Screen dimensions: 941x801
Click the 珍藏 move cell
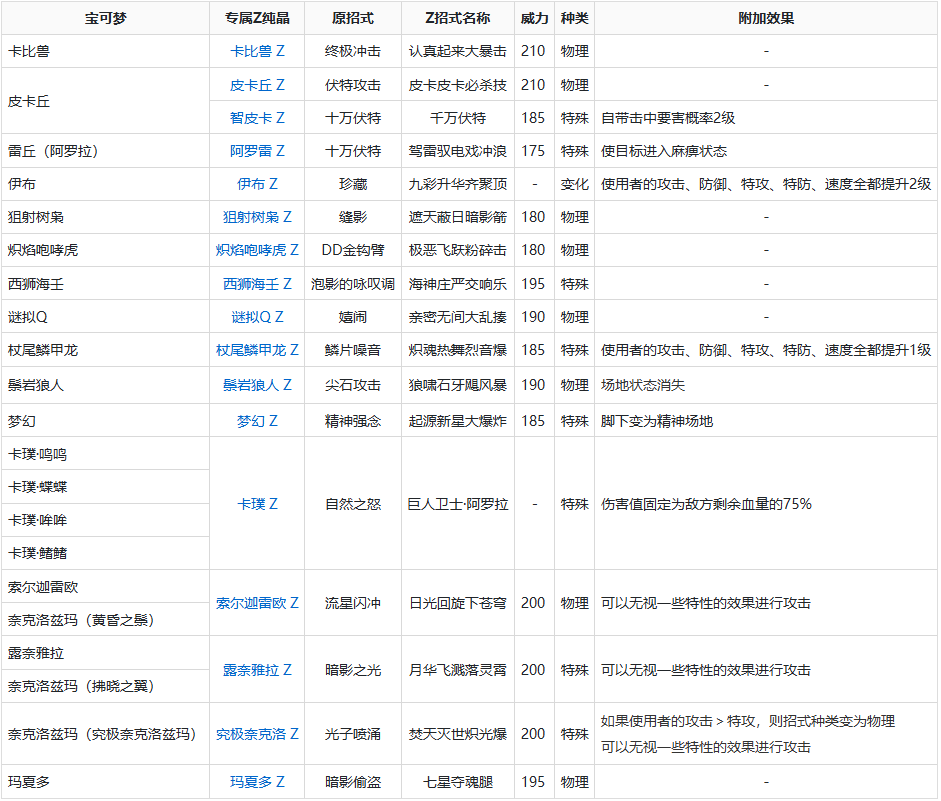[353, 184]
